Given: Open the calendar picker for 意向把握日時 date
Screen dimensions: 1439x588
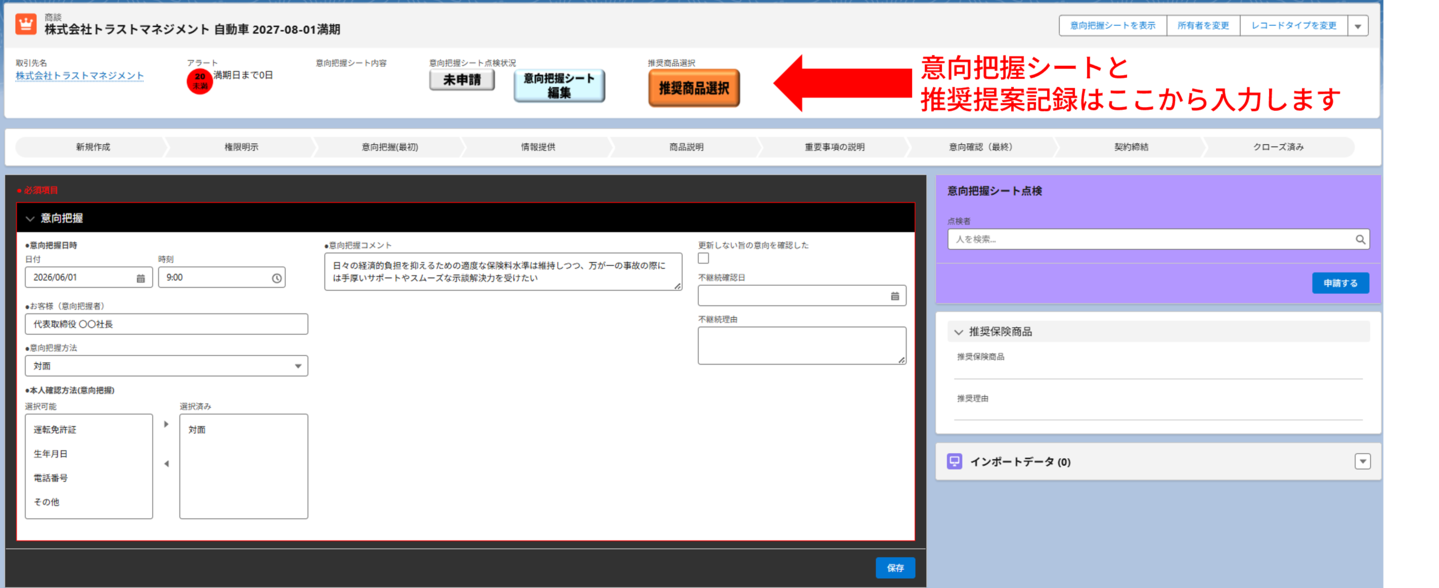Looking at the screenshot, I should 140,278.
